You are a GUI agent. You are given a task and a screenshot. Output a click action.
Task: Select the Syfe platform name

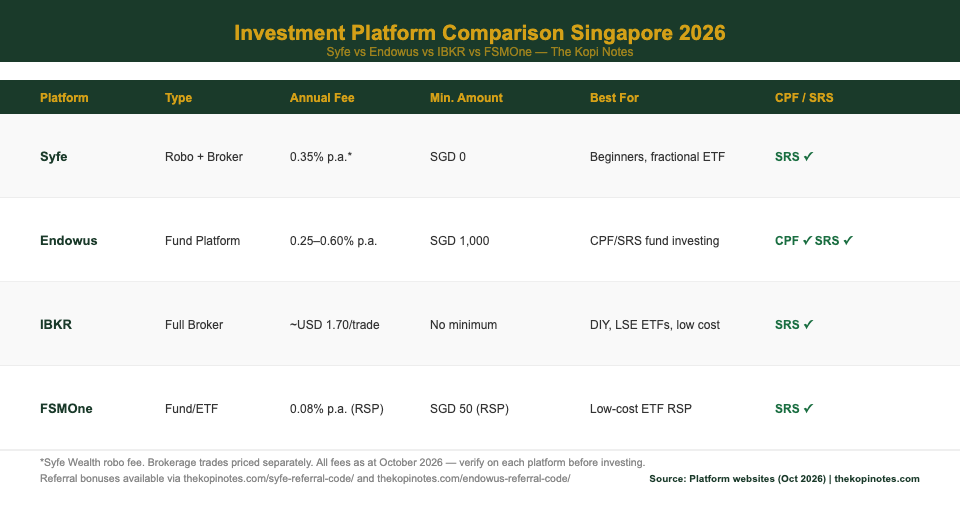54,157
